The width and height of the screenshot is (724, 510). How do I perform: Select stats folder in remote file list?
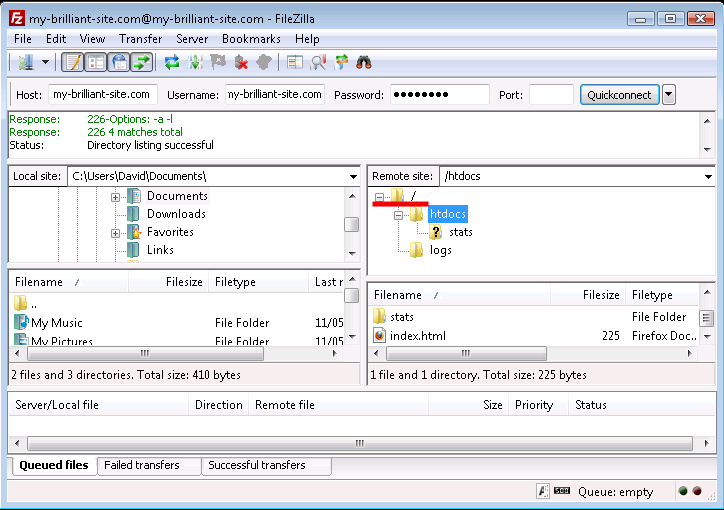[x=401, y=317]
